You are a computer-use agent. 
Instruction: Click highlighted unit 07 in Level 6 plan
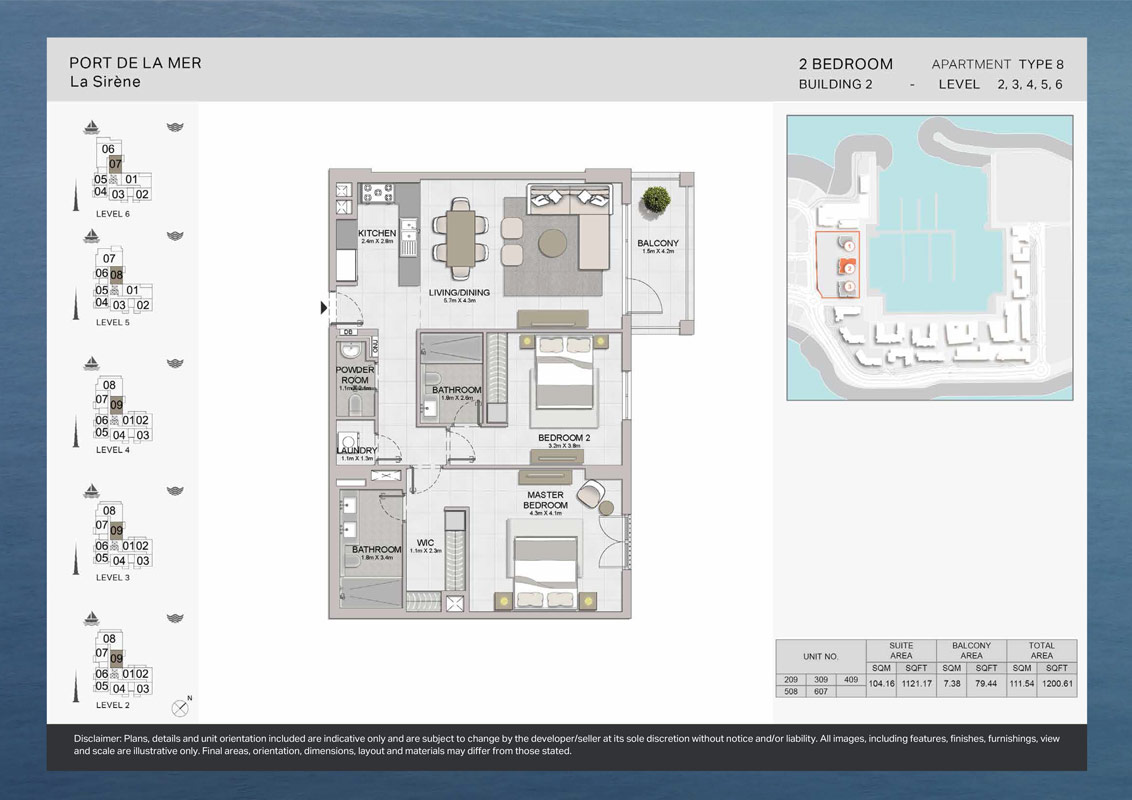[x=116, y=164]
